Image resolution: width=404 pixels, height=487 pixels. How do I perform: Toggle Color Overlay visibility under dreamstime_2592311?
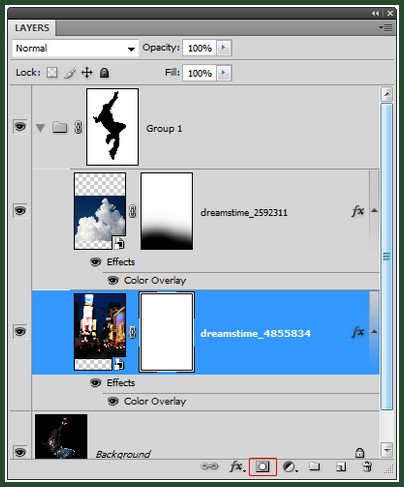113,281
